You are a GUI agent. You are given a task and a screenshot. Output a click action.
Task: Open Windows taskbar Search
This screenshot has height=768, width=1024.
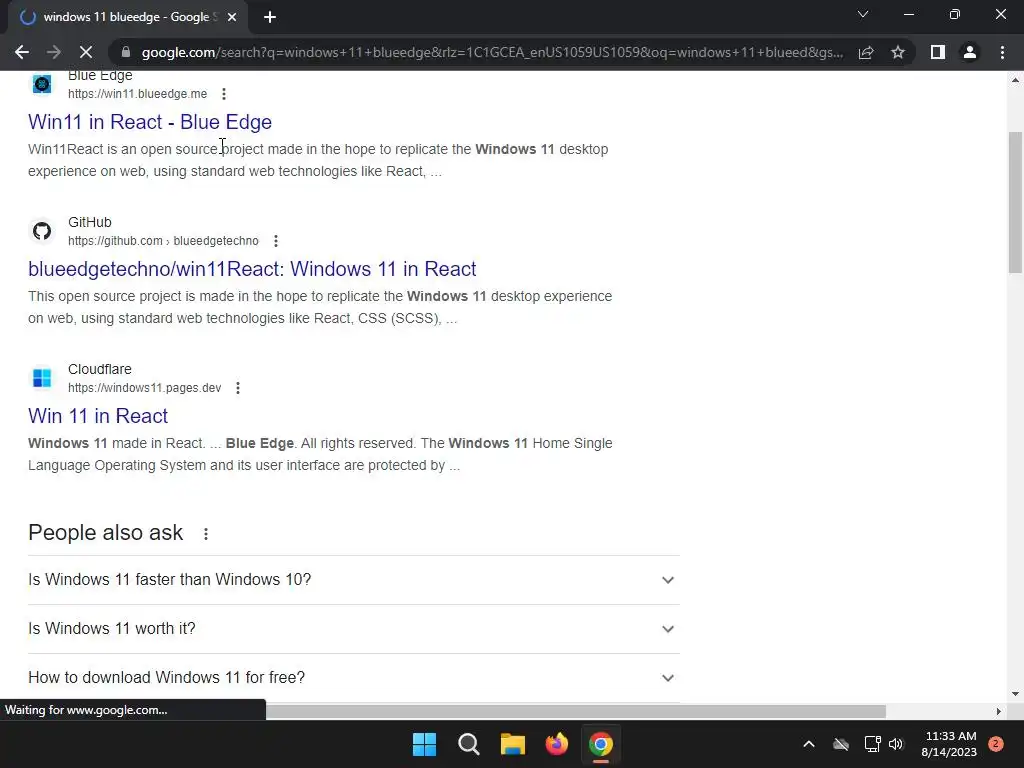tap(469, 744)
